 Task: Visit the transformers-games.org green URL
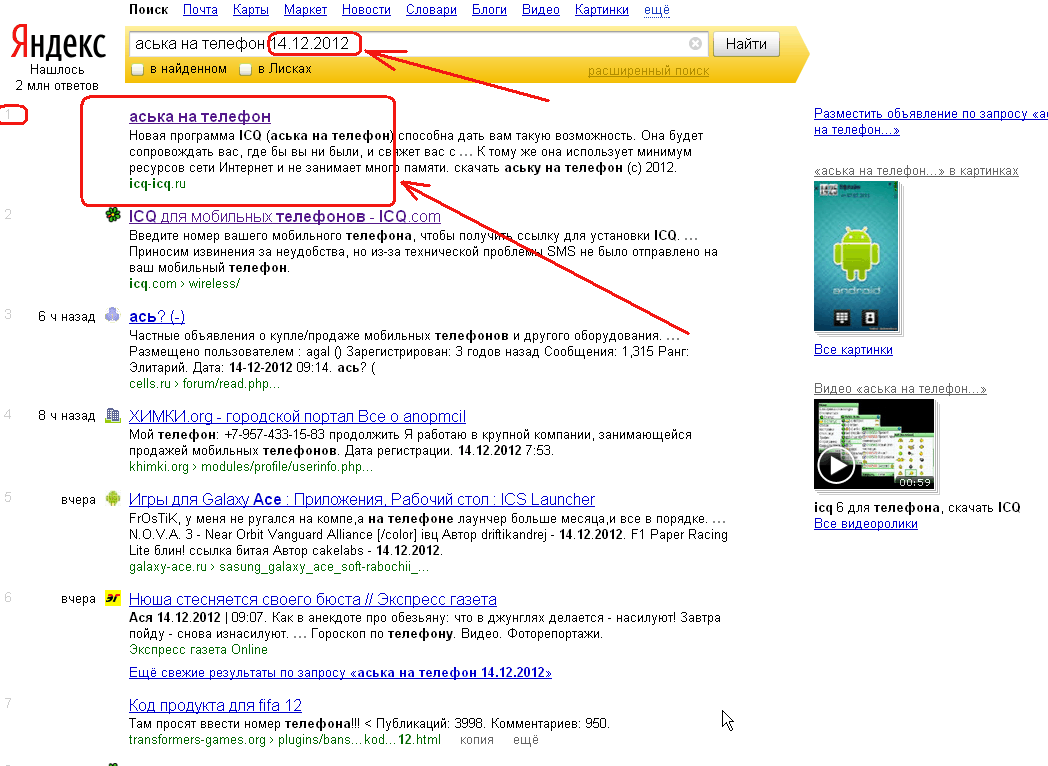(x=197, y=740)
